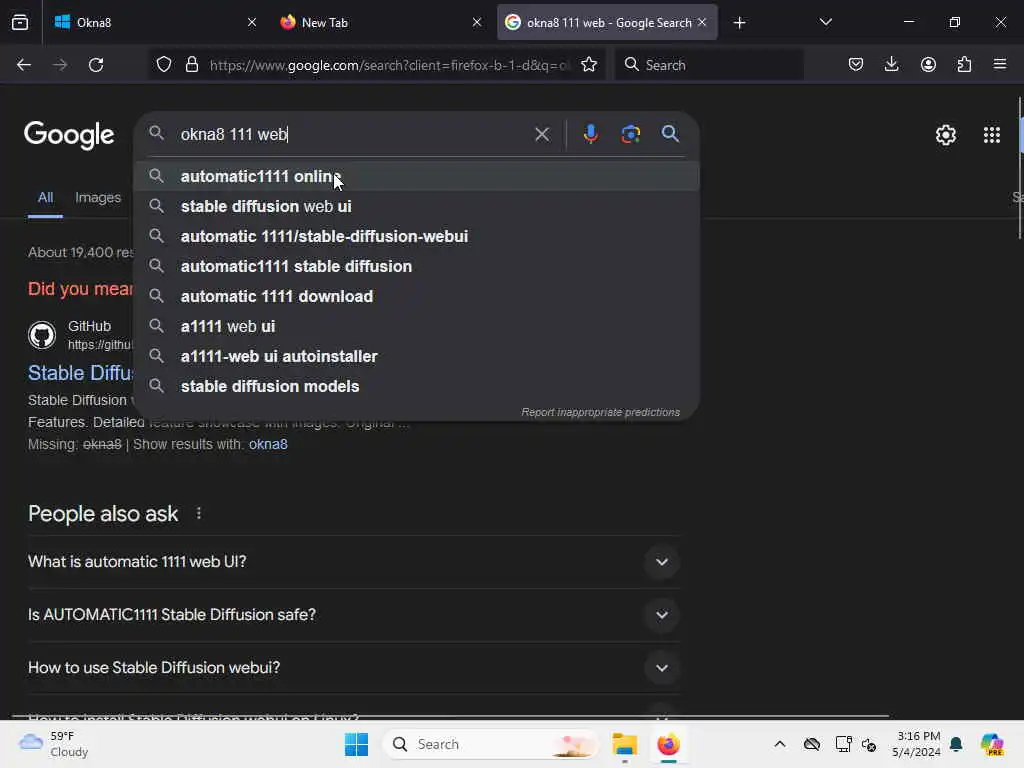
Task: Click the forward navigation arrow
Action: [60, 65]
